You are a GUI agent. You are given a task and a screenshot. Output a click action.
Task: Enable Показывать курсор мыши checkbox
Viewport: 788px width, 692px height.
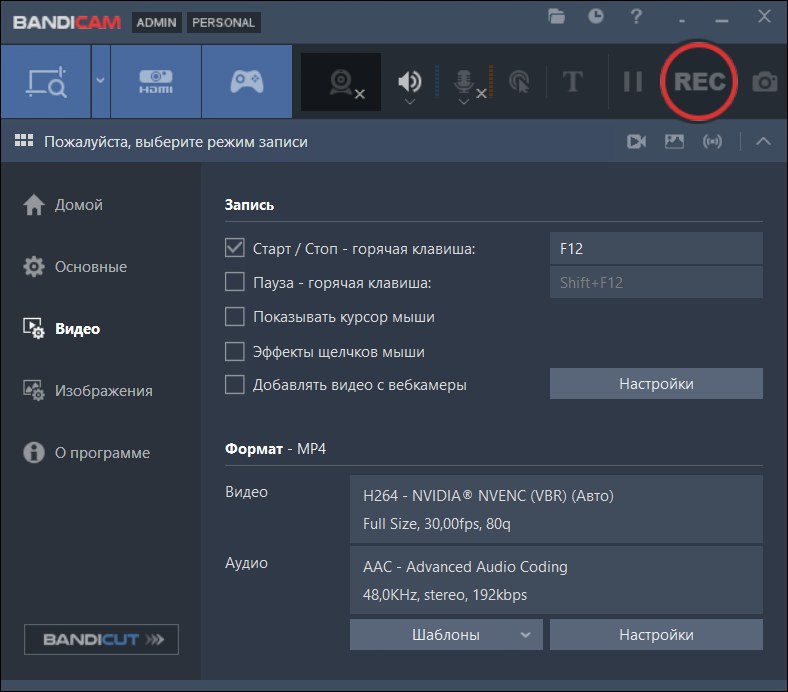pyautogui.click(x=235, y=317)
